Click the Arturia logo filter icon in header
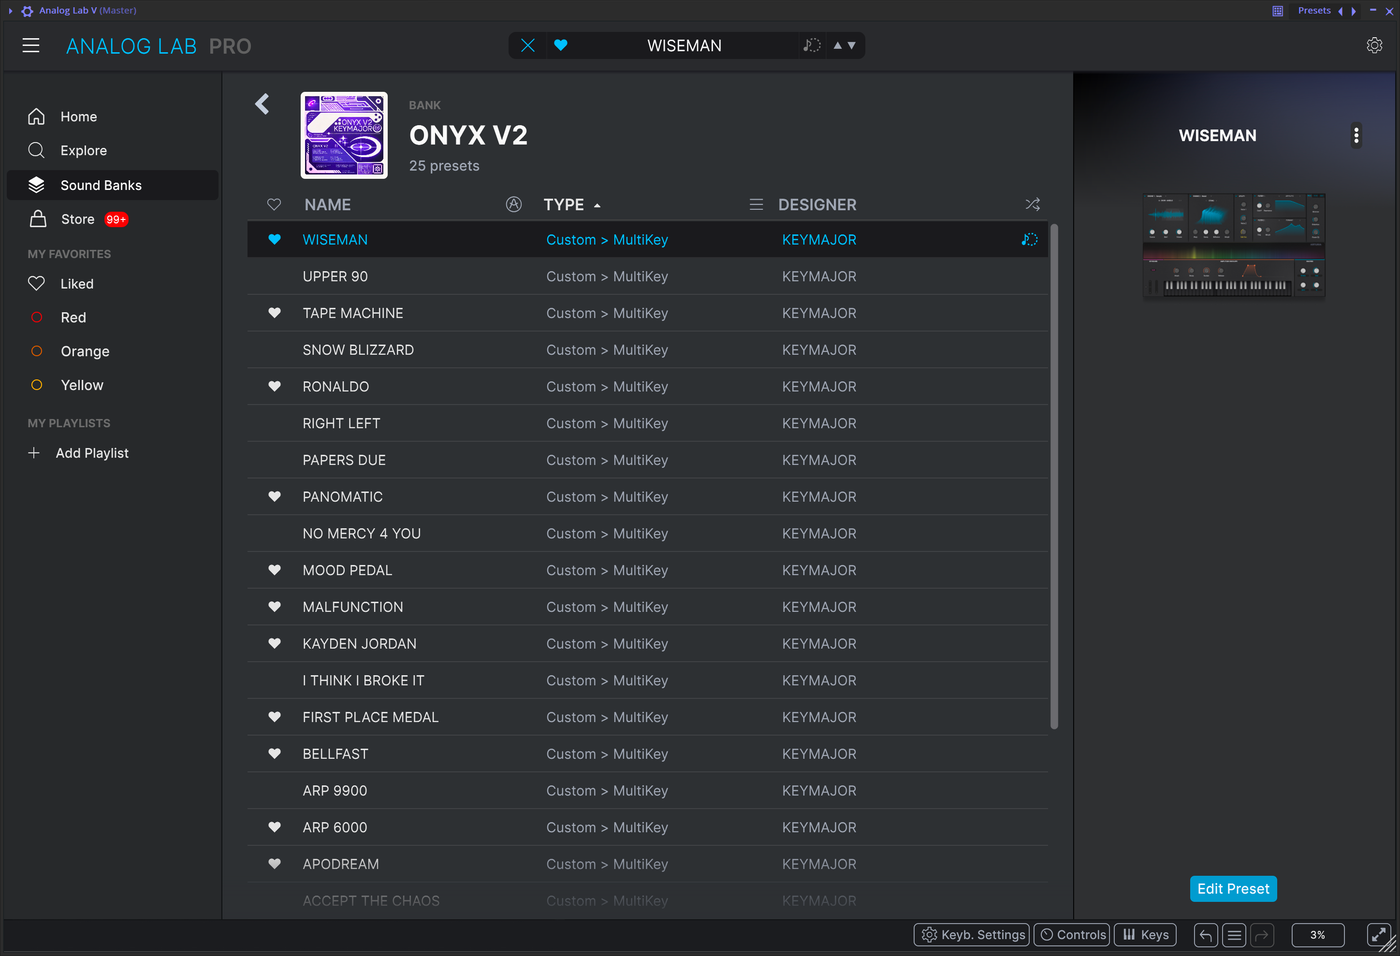Viewport: 1400px width, 956px height. [x=514, y=204]
